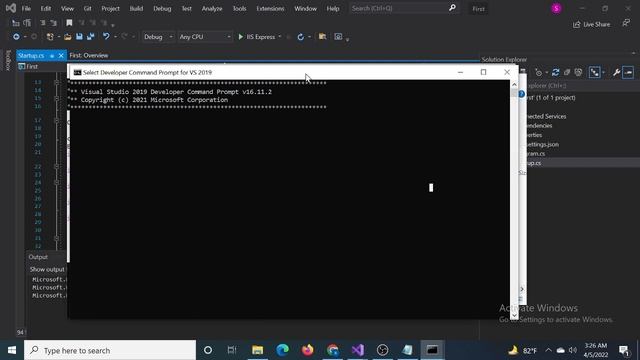Select appsettings.json in Solution Explorer
This screenshot has height=360, width=640.
click(x=542, y=144)
